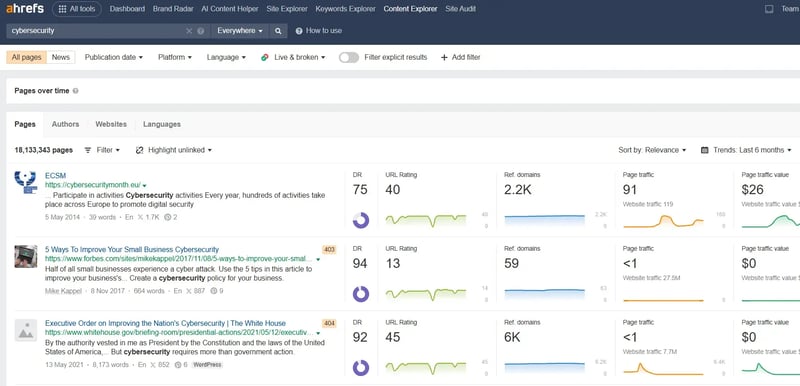The width and height of the screenshot is (800, 386).
Task: Open the Language dropdown
Action: click(x=226, y=57)
